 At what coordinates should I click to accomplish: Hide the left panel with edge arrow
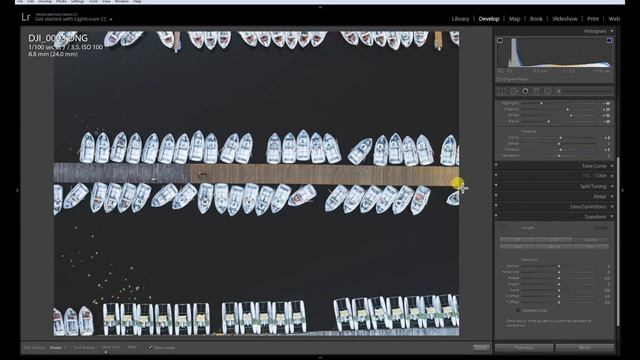(x=17, y=190)
